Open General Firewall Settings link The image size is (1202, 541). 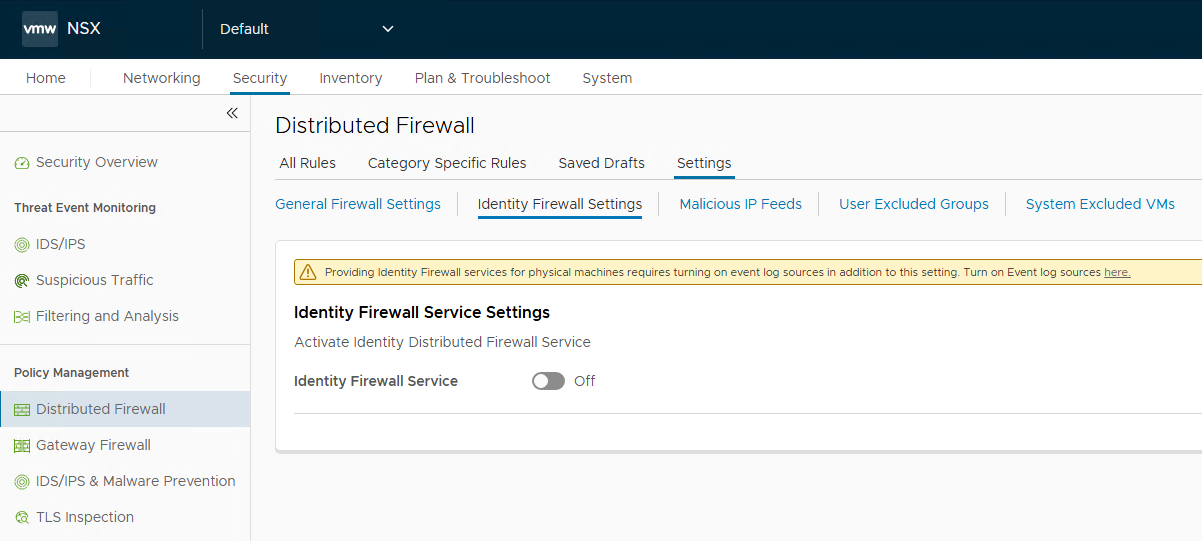tap(358, 204)
